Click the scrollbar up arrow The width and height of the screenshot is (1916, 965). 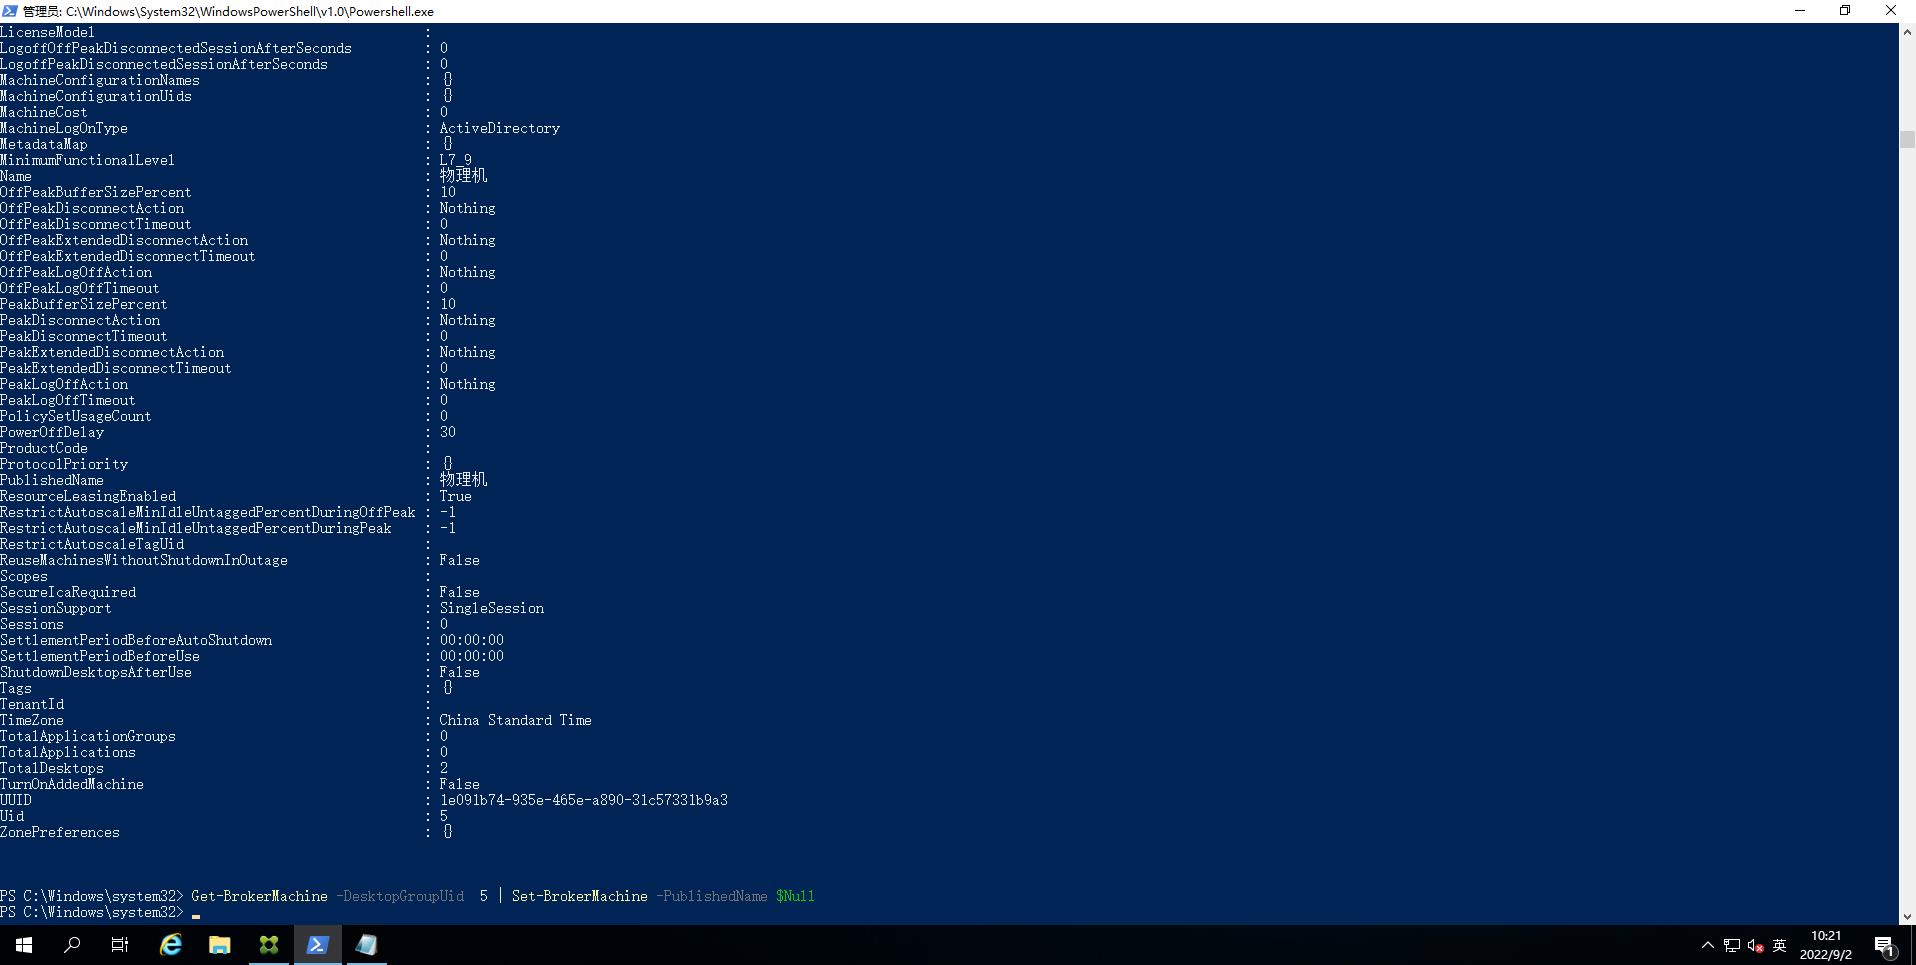coord(1907,32)
